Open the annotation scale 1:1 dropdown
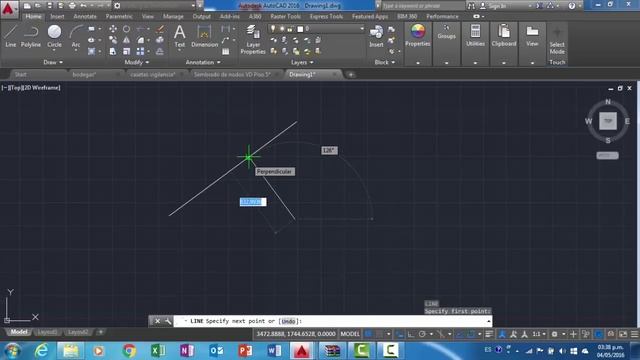This screenshot has width=640, height=360. [539, 334]
